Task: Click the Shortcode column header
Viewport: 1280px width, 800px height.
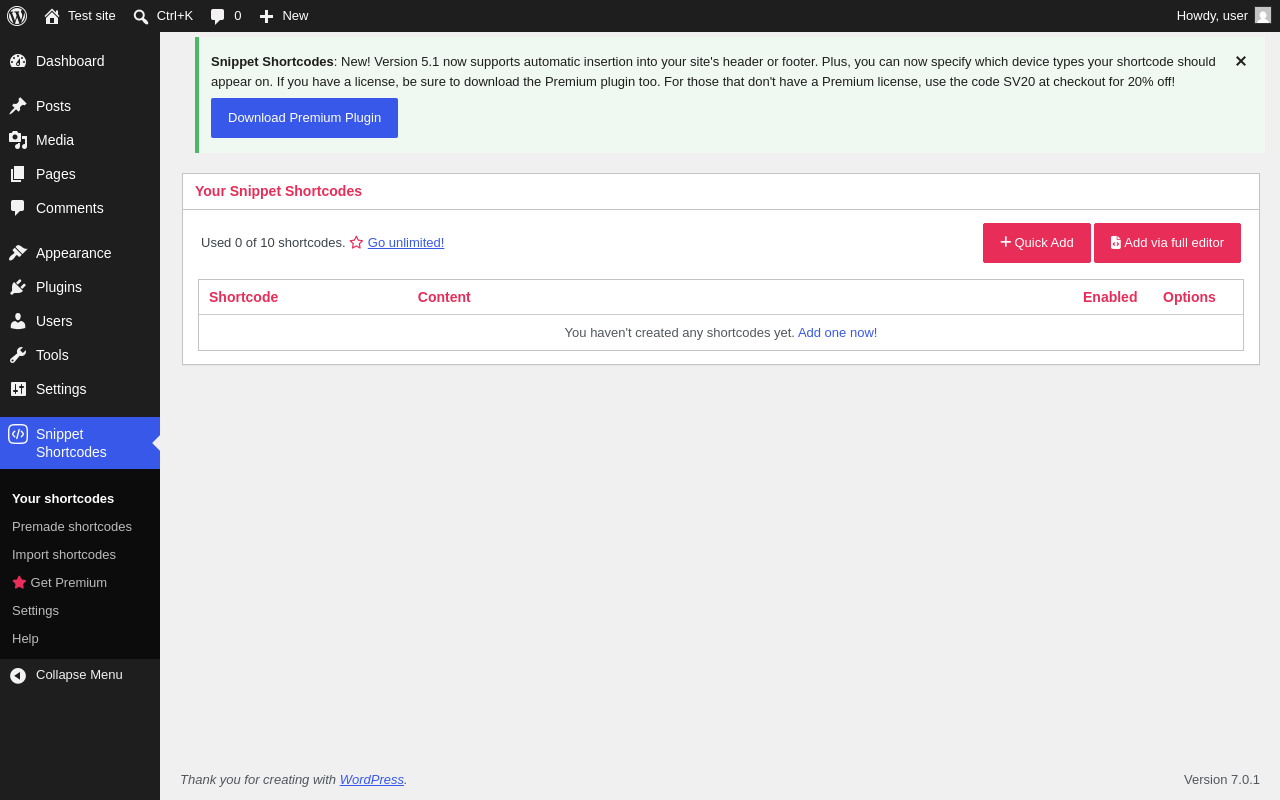Action: click(x=244, y=297)
